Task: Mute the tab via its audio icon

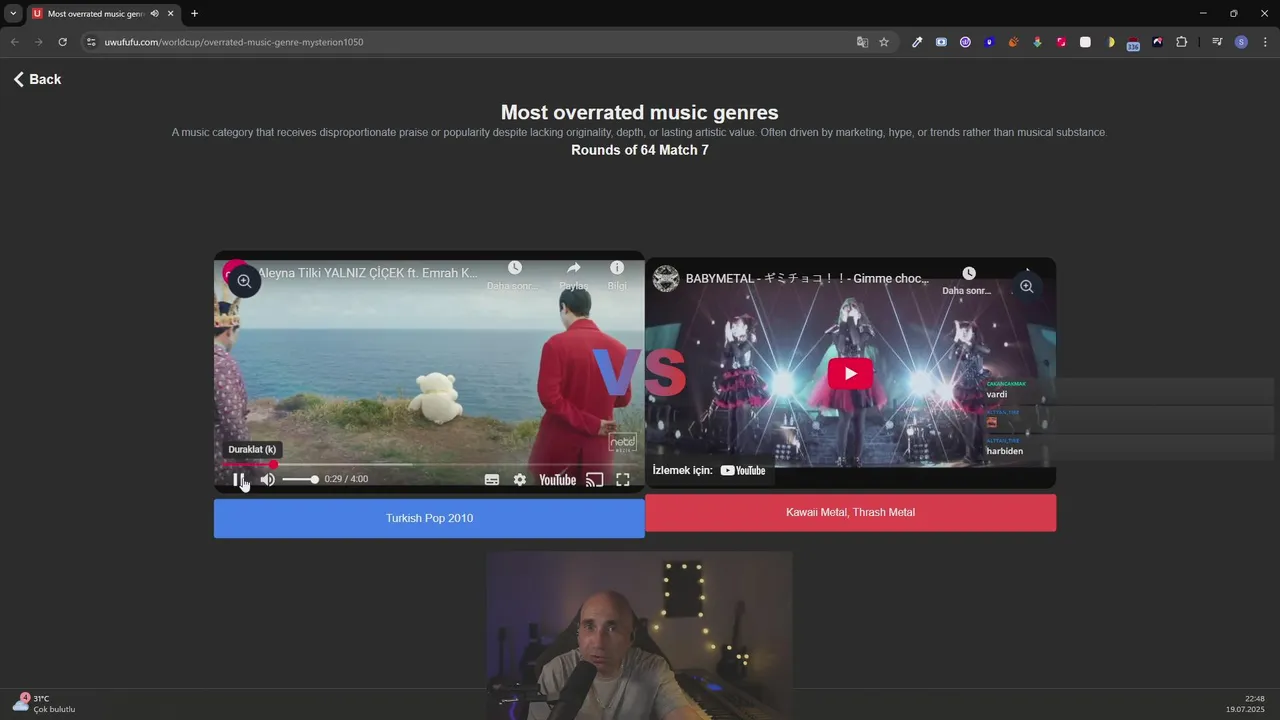Action: click(154, 13)
